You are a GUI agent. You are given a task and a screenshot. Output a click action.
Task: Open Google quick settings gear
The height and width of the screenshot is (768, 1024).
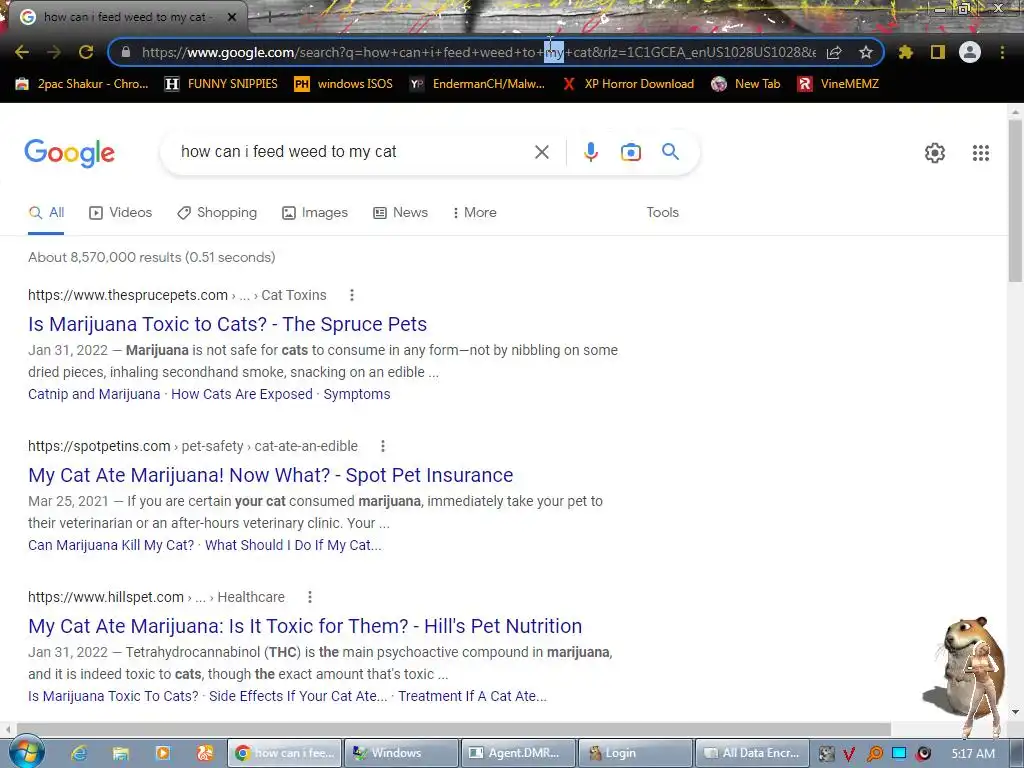point(935,153)
